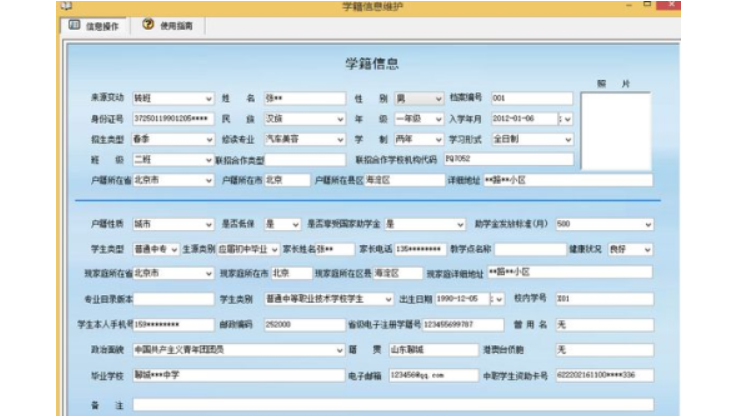736x416 pixels.
Task: Click the app icon in title bar
Action: point(67,6)
